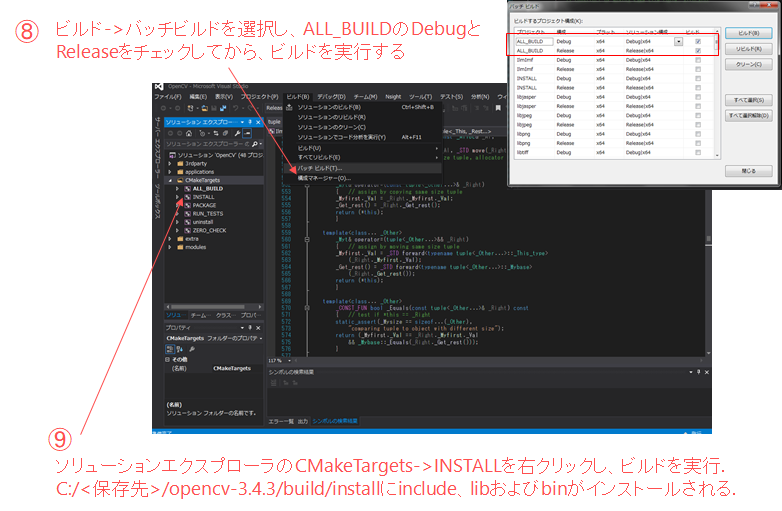The width and height of the screenshot is (782, 511).
Task: Open the editor zoom 117% dropdown
Action: click(x=289, y=360)
